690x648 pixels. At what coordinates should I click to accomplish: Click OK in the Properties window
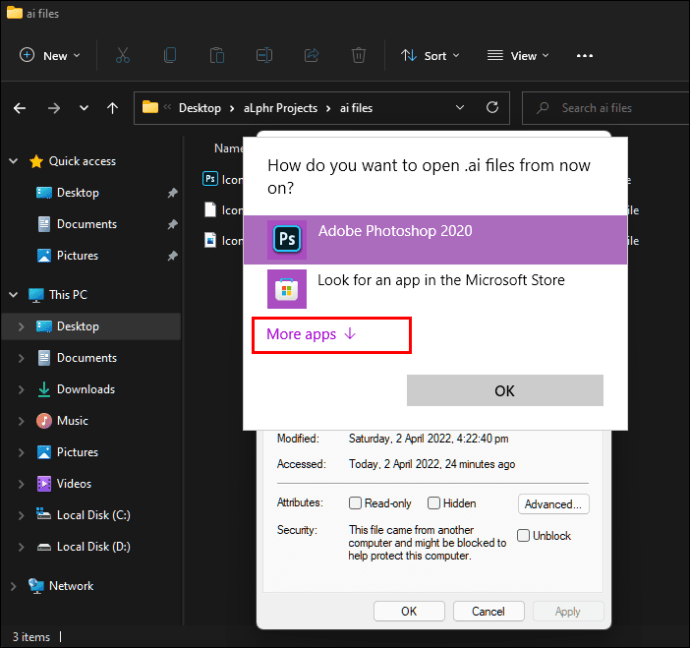409,611
